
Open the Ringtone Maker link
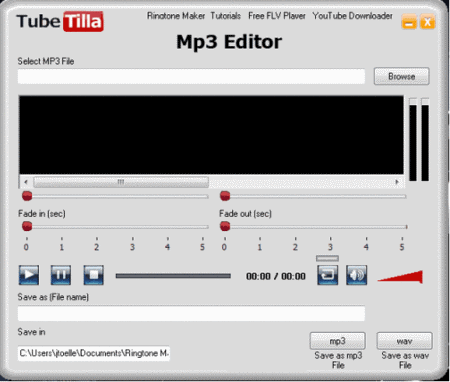tap(176, 16)
